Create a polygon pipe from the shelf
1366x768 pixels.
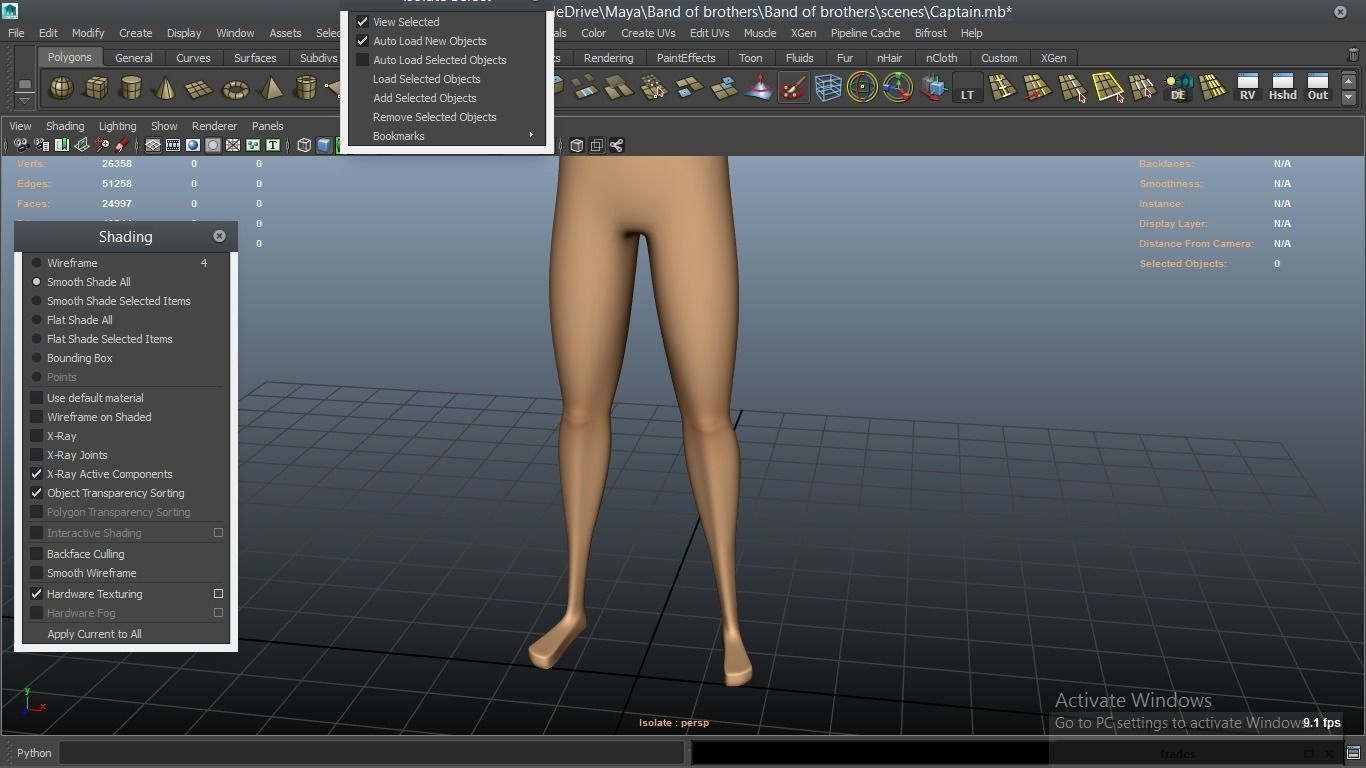coord(305,88)
